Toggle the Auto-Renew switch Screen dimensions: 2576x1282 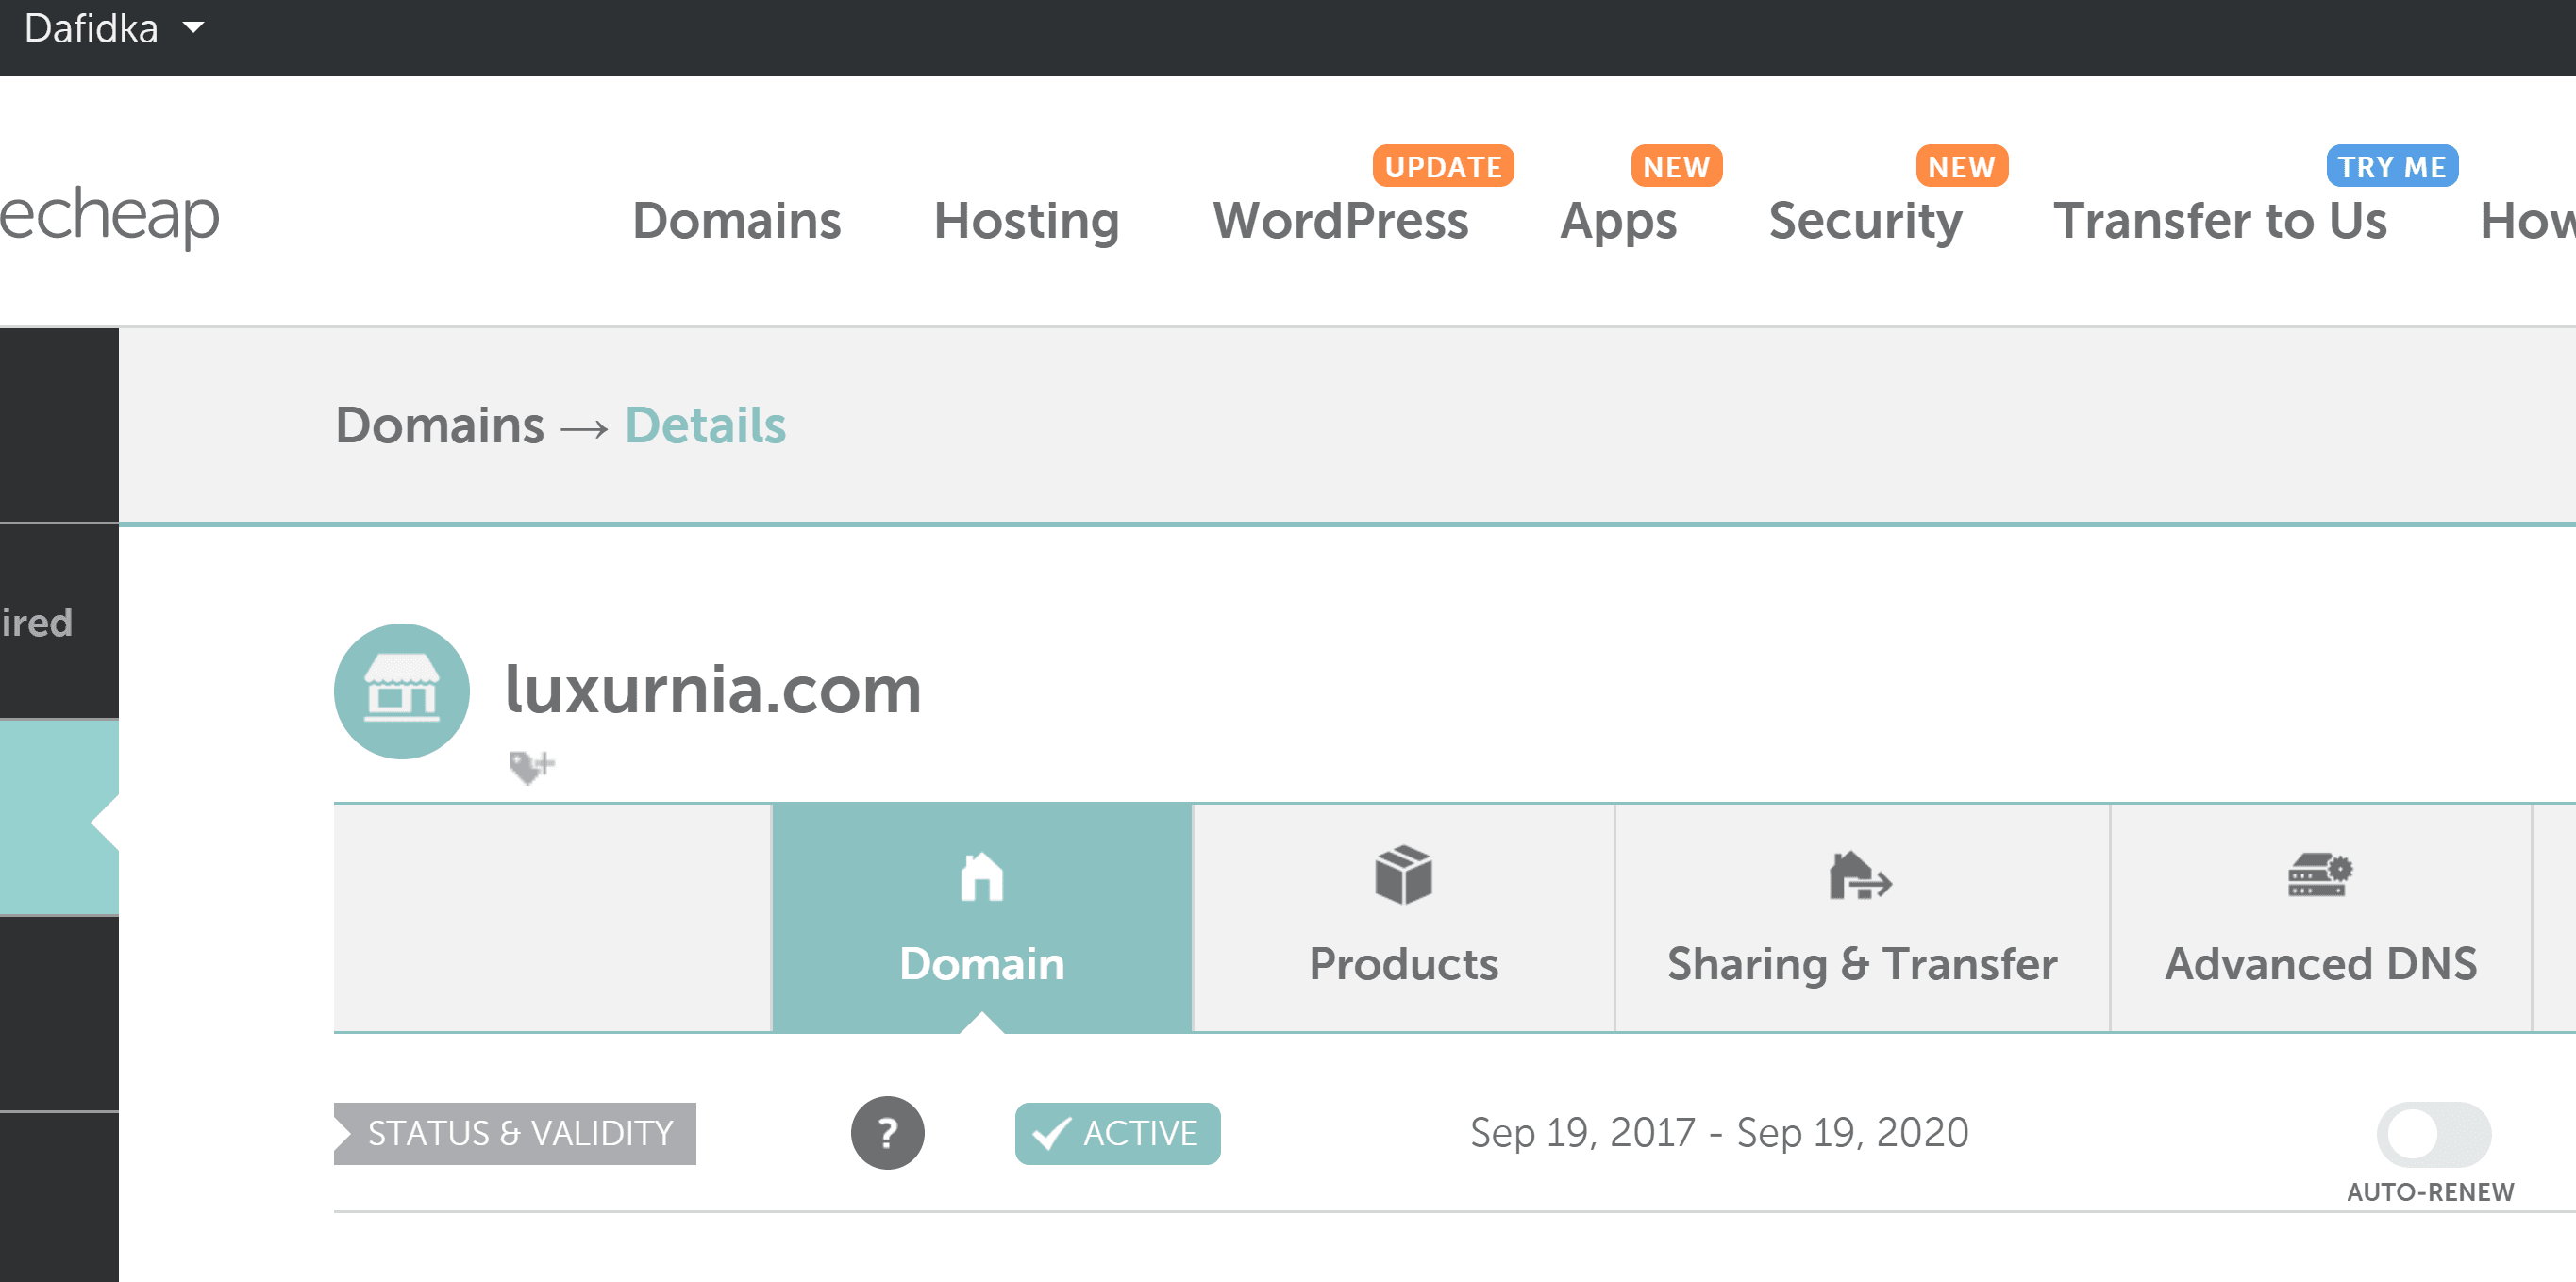point(2433,1134)
